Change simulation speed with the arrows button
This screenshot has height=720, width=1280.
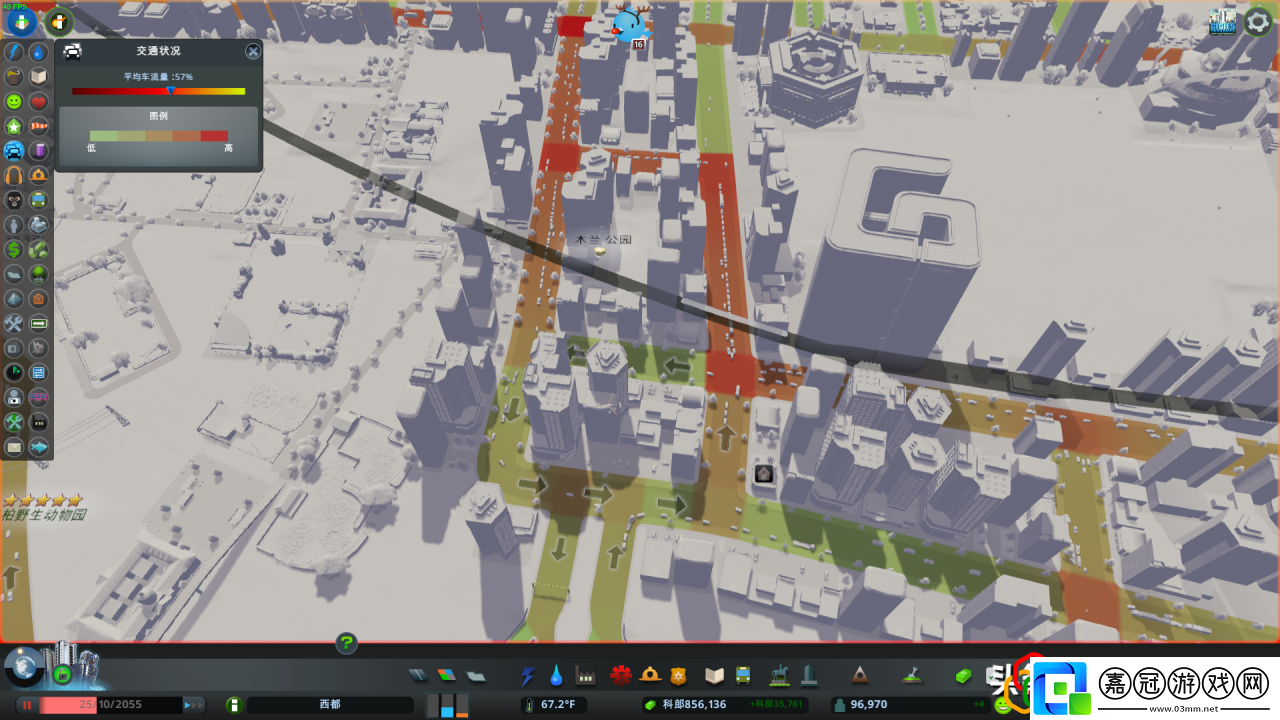click(194, 705)
